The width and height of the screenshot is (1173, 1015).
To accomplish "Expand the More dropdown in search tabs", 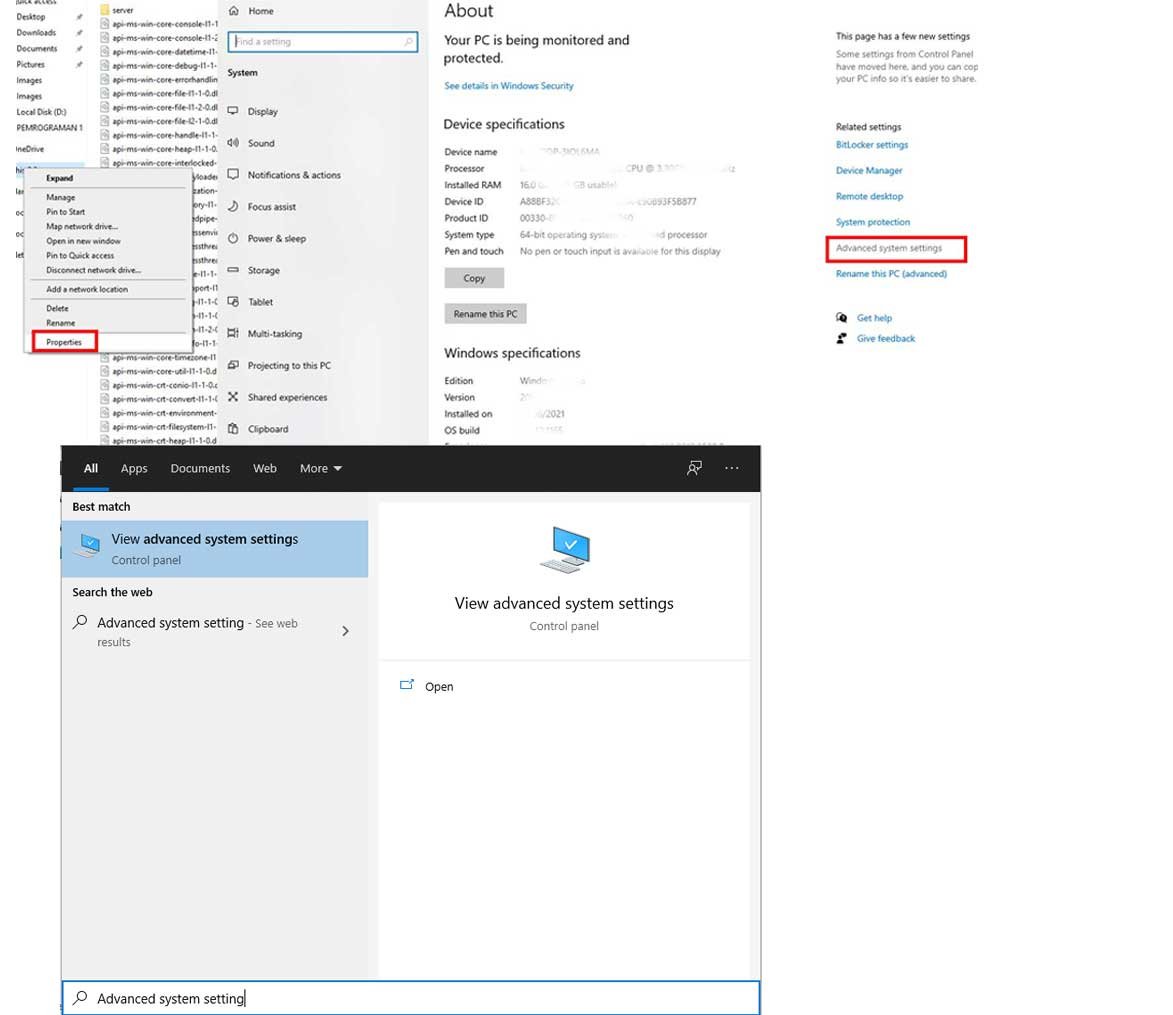I will 321,468.
